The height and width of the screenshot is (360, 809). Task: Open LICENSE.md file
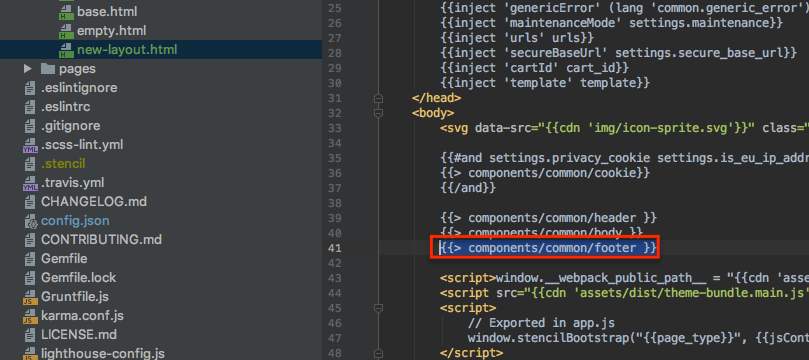[x=79, y=335]
